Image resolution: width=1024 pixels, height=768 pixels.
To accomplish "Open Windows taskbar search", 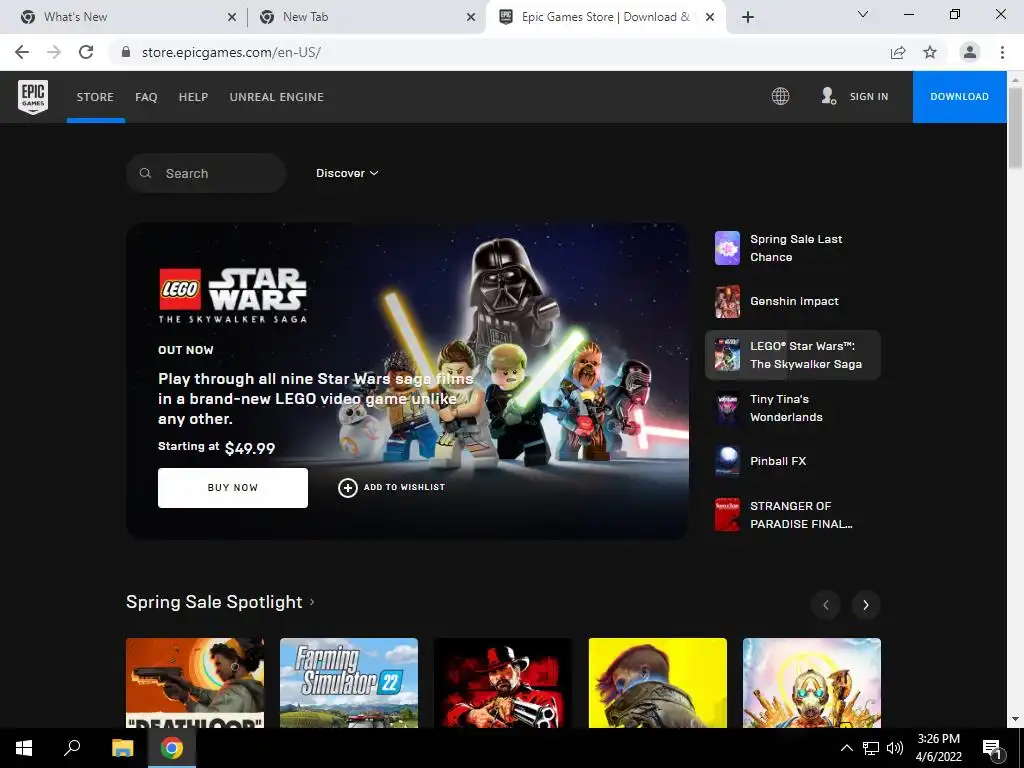I will coord(72,748).
